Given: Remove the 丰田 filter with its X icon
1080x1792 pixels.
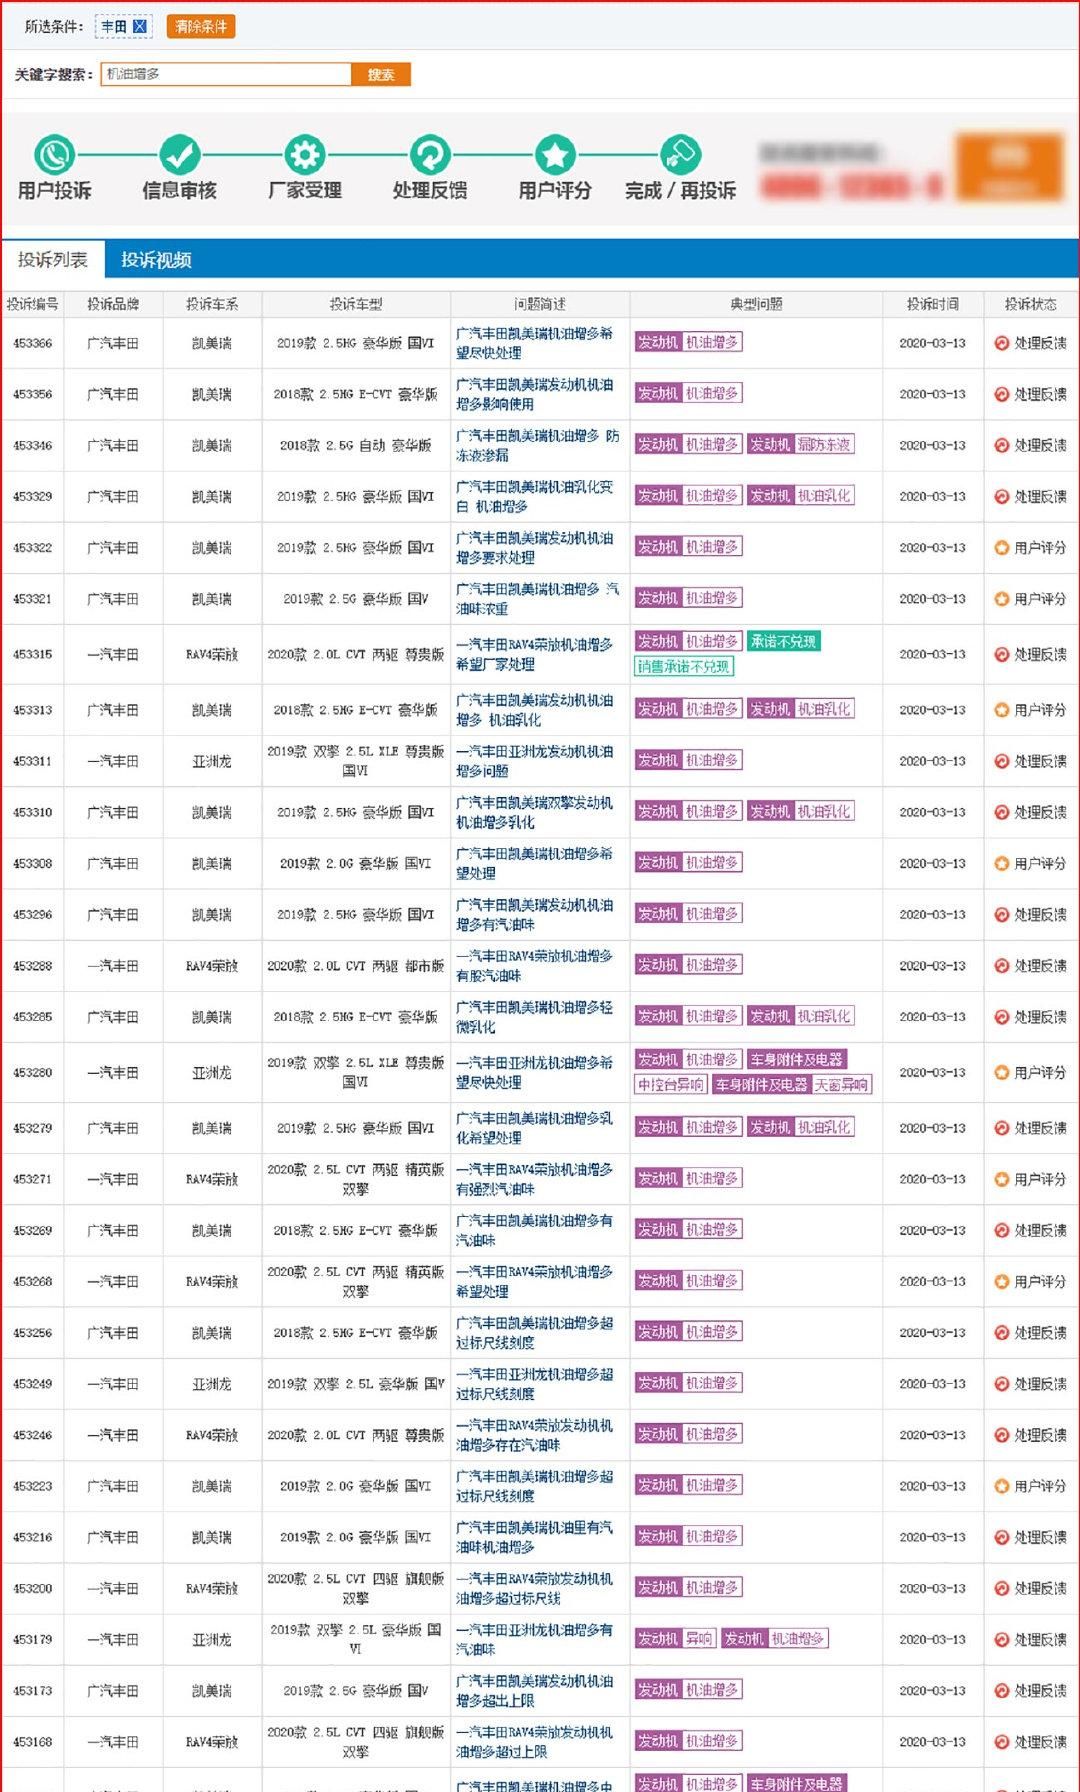Looking at the screenshot, I should pos(140,27).
